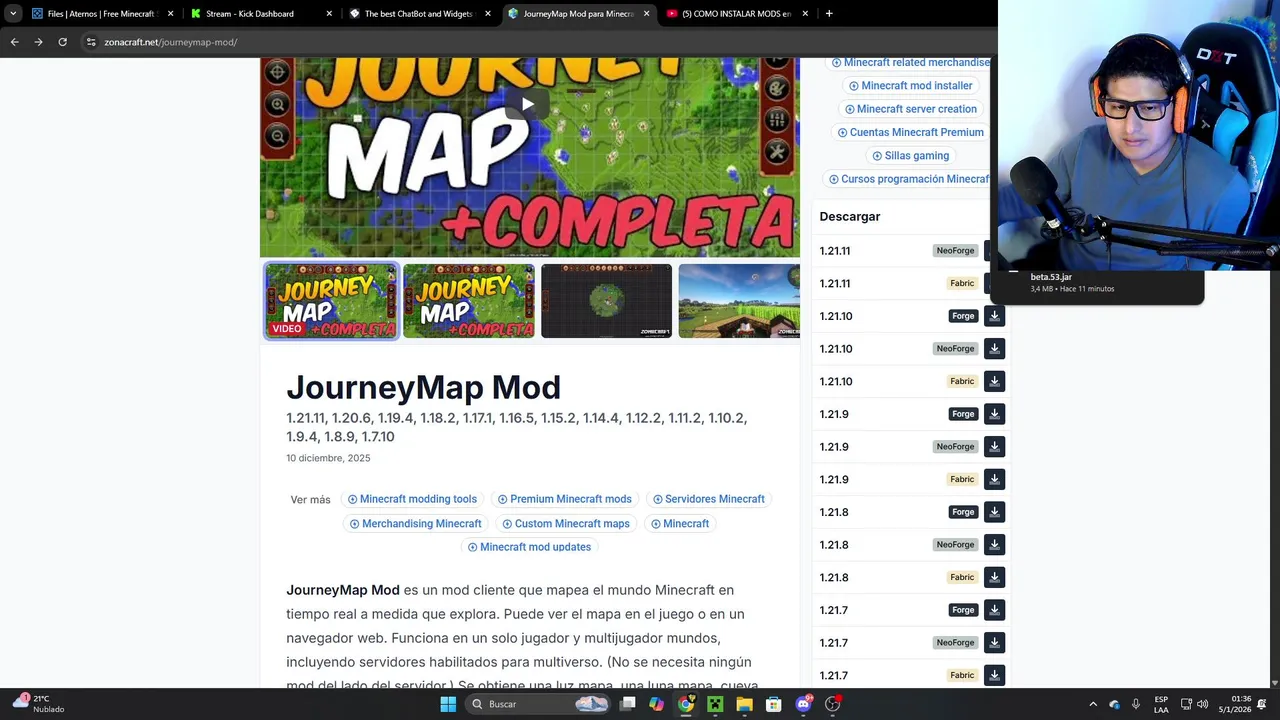Go back to previous page
This screenshot has height=720, width=1280.
(14, 42)
